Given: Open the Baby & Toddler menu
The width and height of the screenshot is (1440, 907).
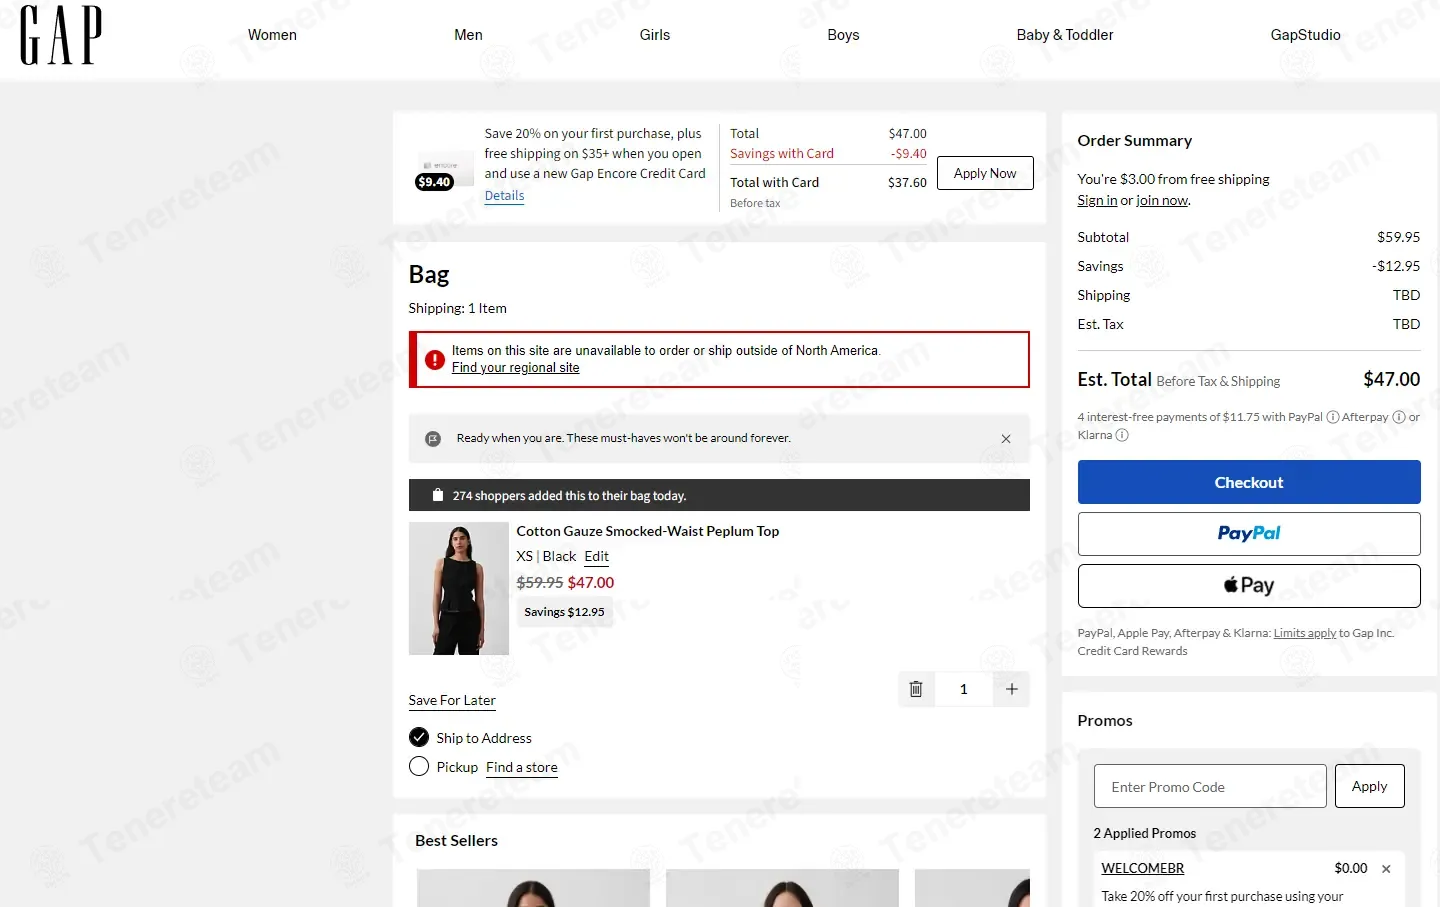Looking at the screenshot, I should [1065, 35].
